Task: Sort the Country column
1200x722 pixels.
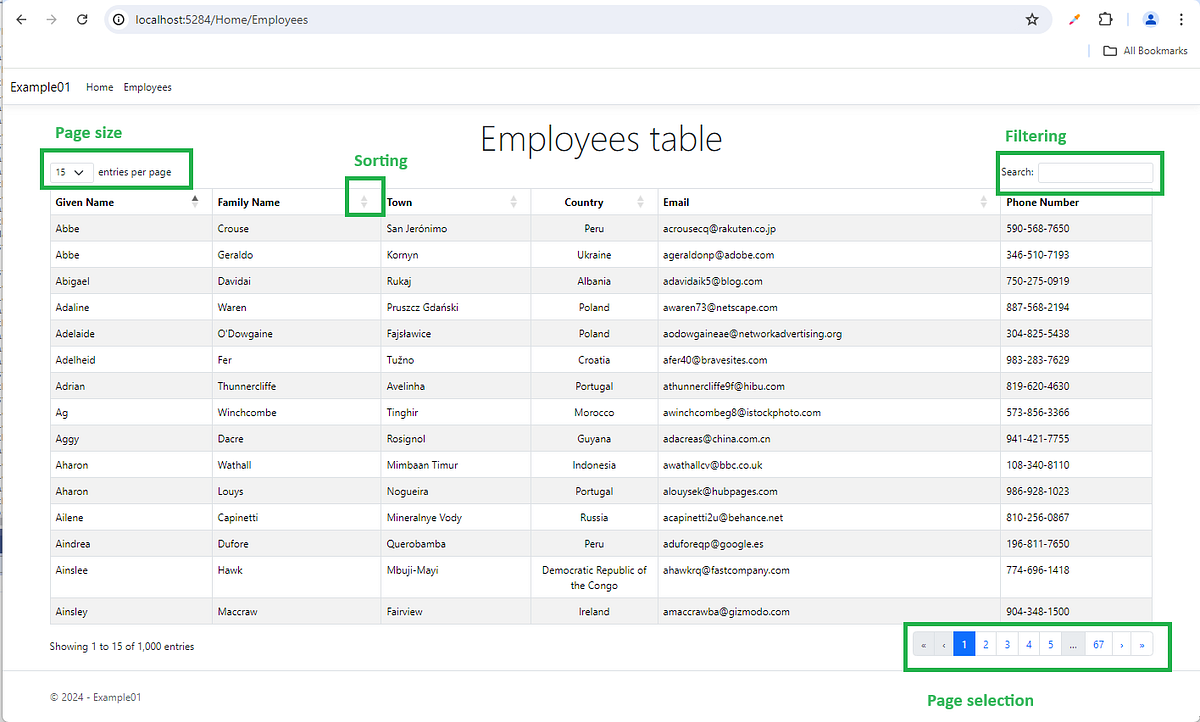Action: tap(641, 202)
